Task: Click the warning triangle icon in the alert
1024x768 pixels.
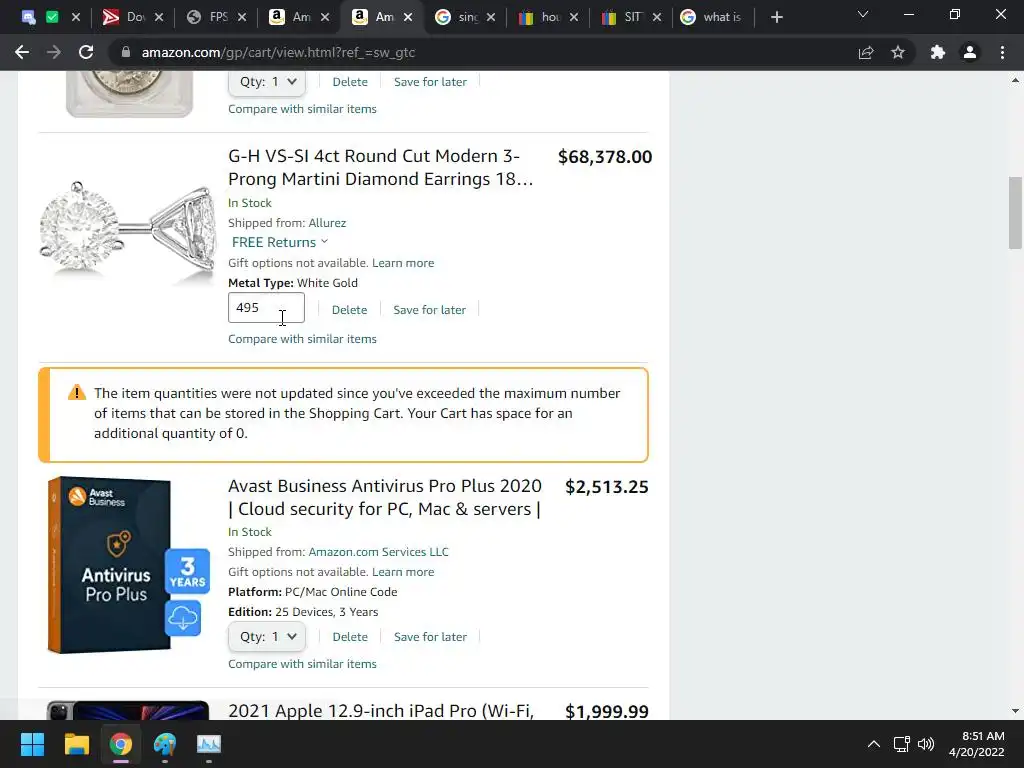Action: coord(76,392)
